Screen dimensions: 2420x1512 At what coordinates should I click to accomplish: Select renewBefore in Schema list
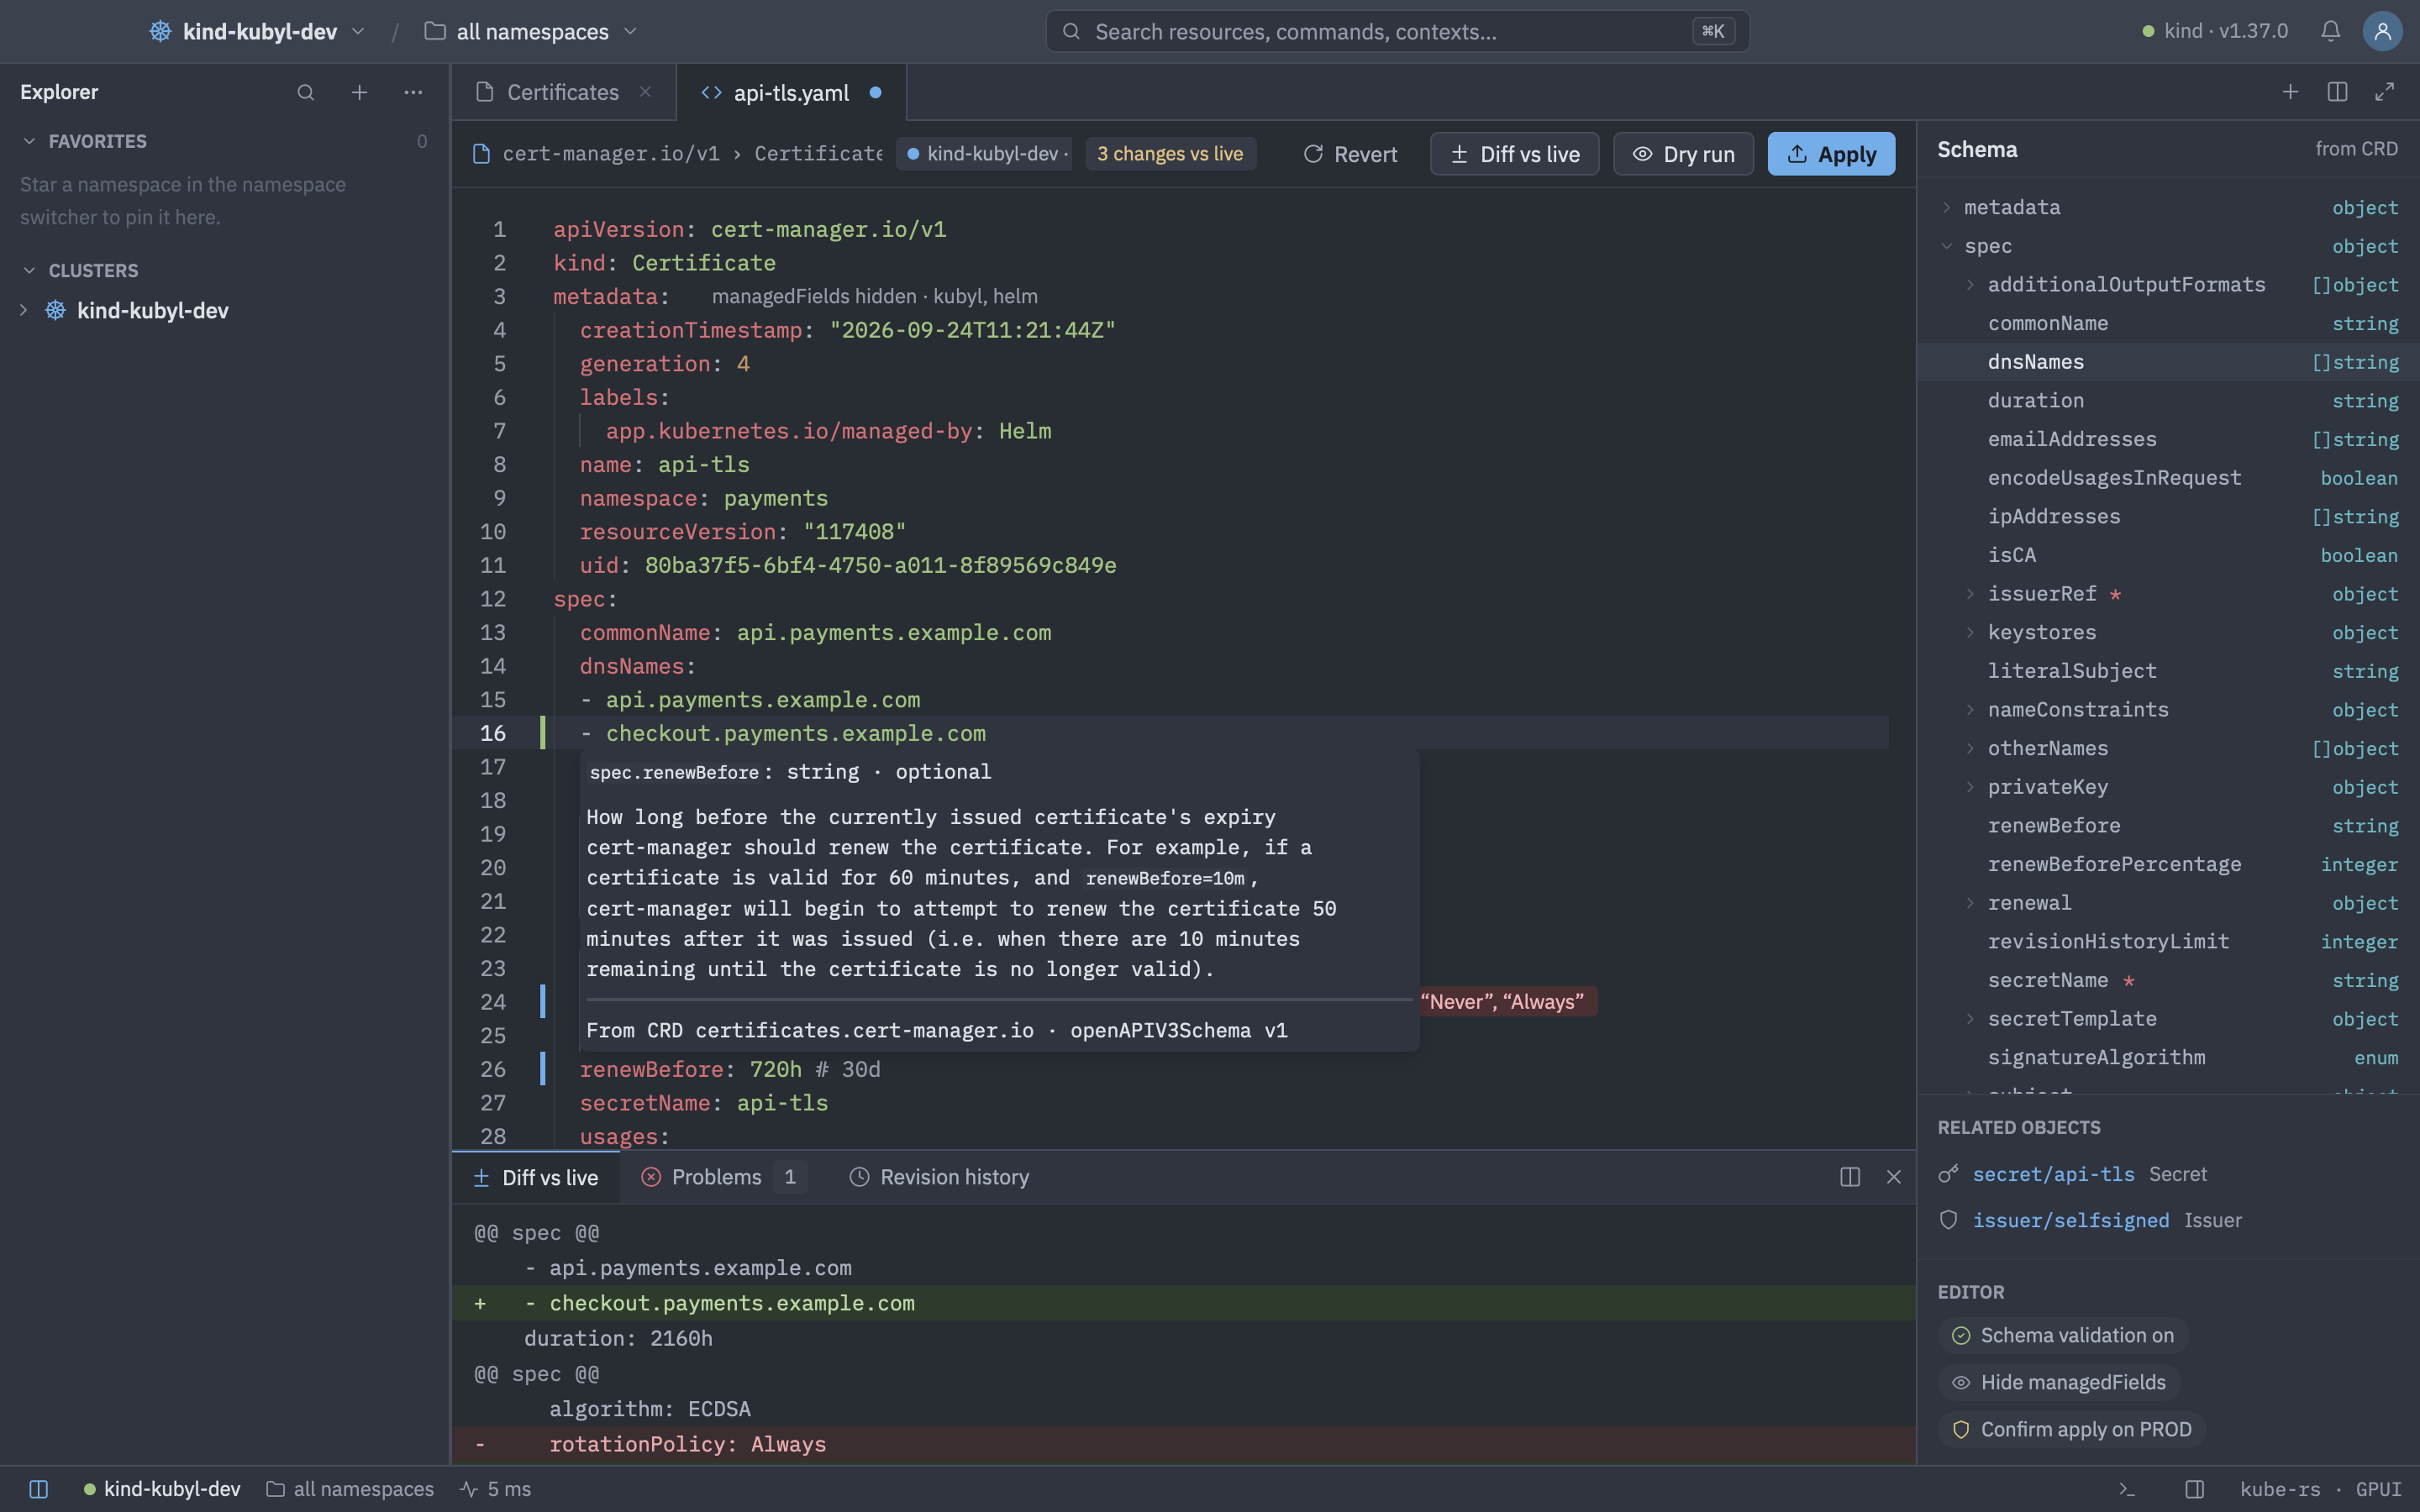click(x=2168, y=826)
